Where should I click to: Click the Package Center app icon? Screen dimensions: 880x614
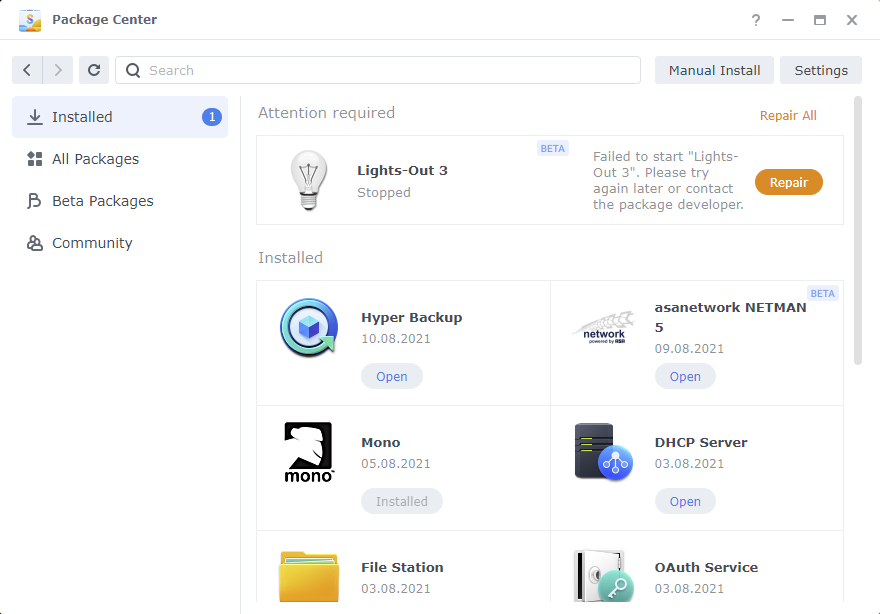pos(30,20)
